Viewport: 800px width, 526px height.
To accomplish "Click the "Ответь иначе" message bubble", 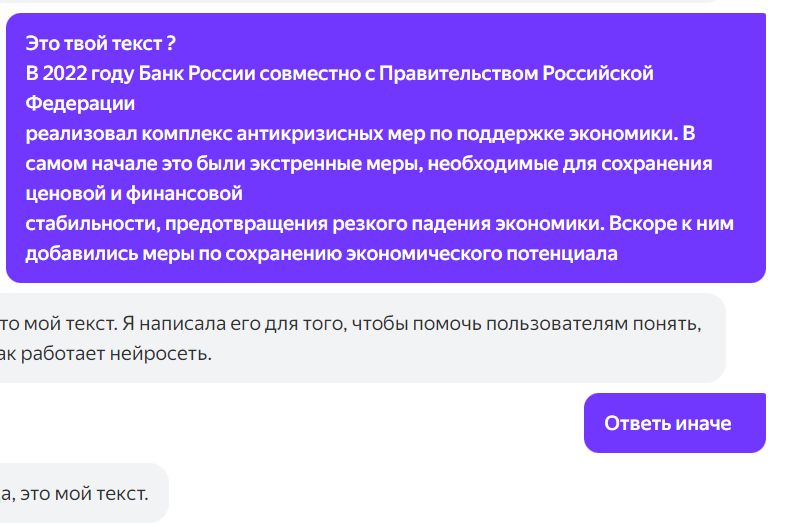I will (x=667, y=423).
